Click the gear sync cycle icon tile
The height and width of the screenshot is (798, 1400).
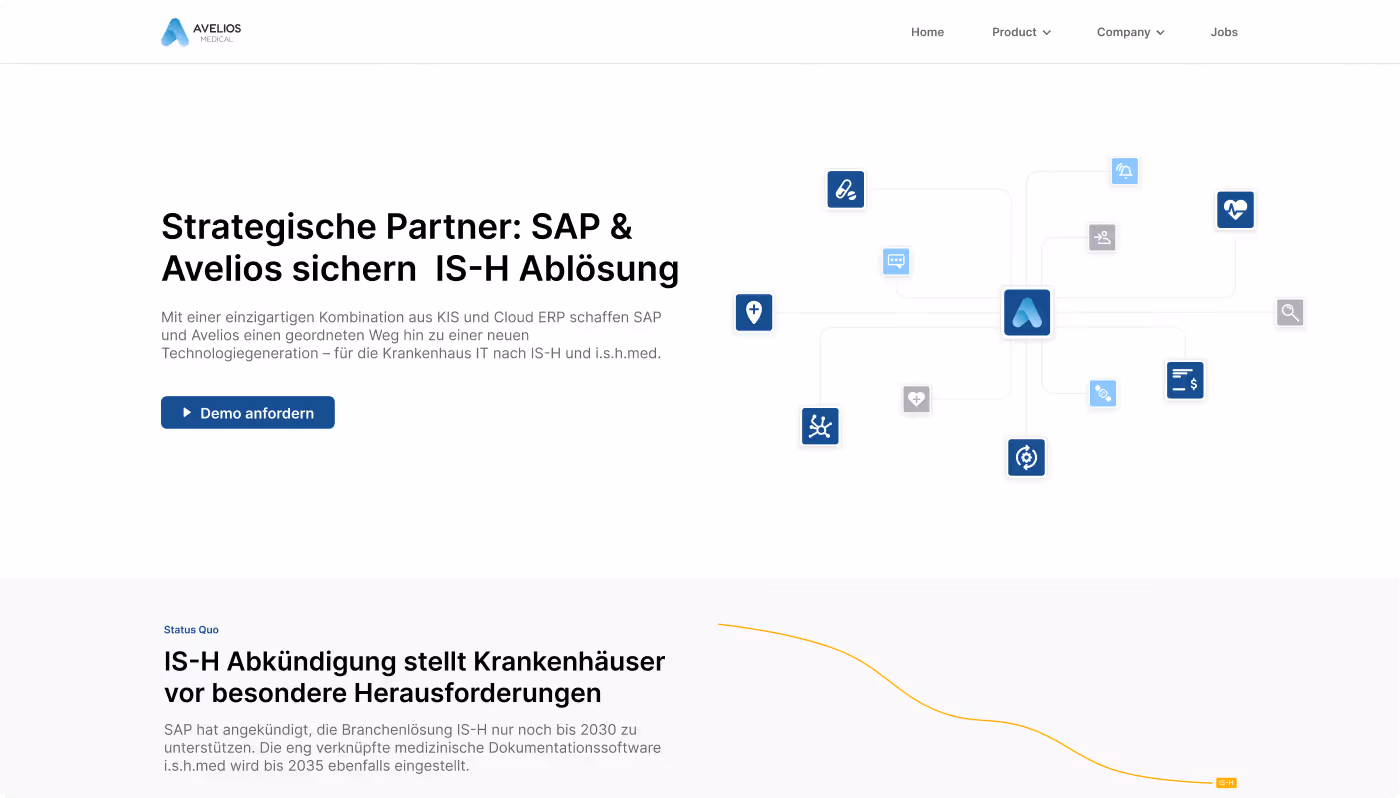pyautogui.click(x=1026, y=457)
